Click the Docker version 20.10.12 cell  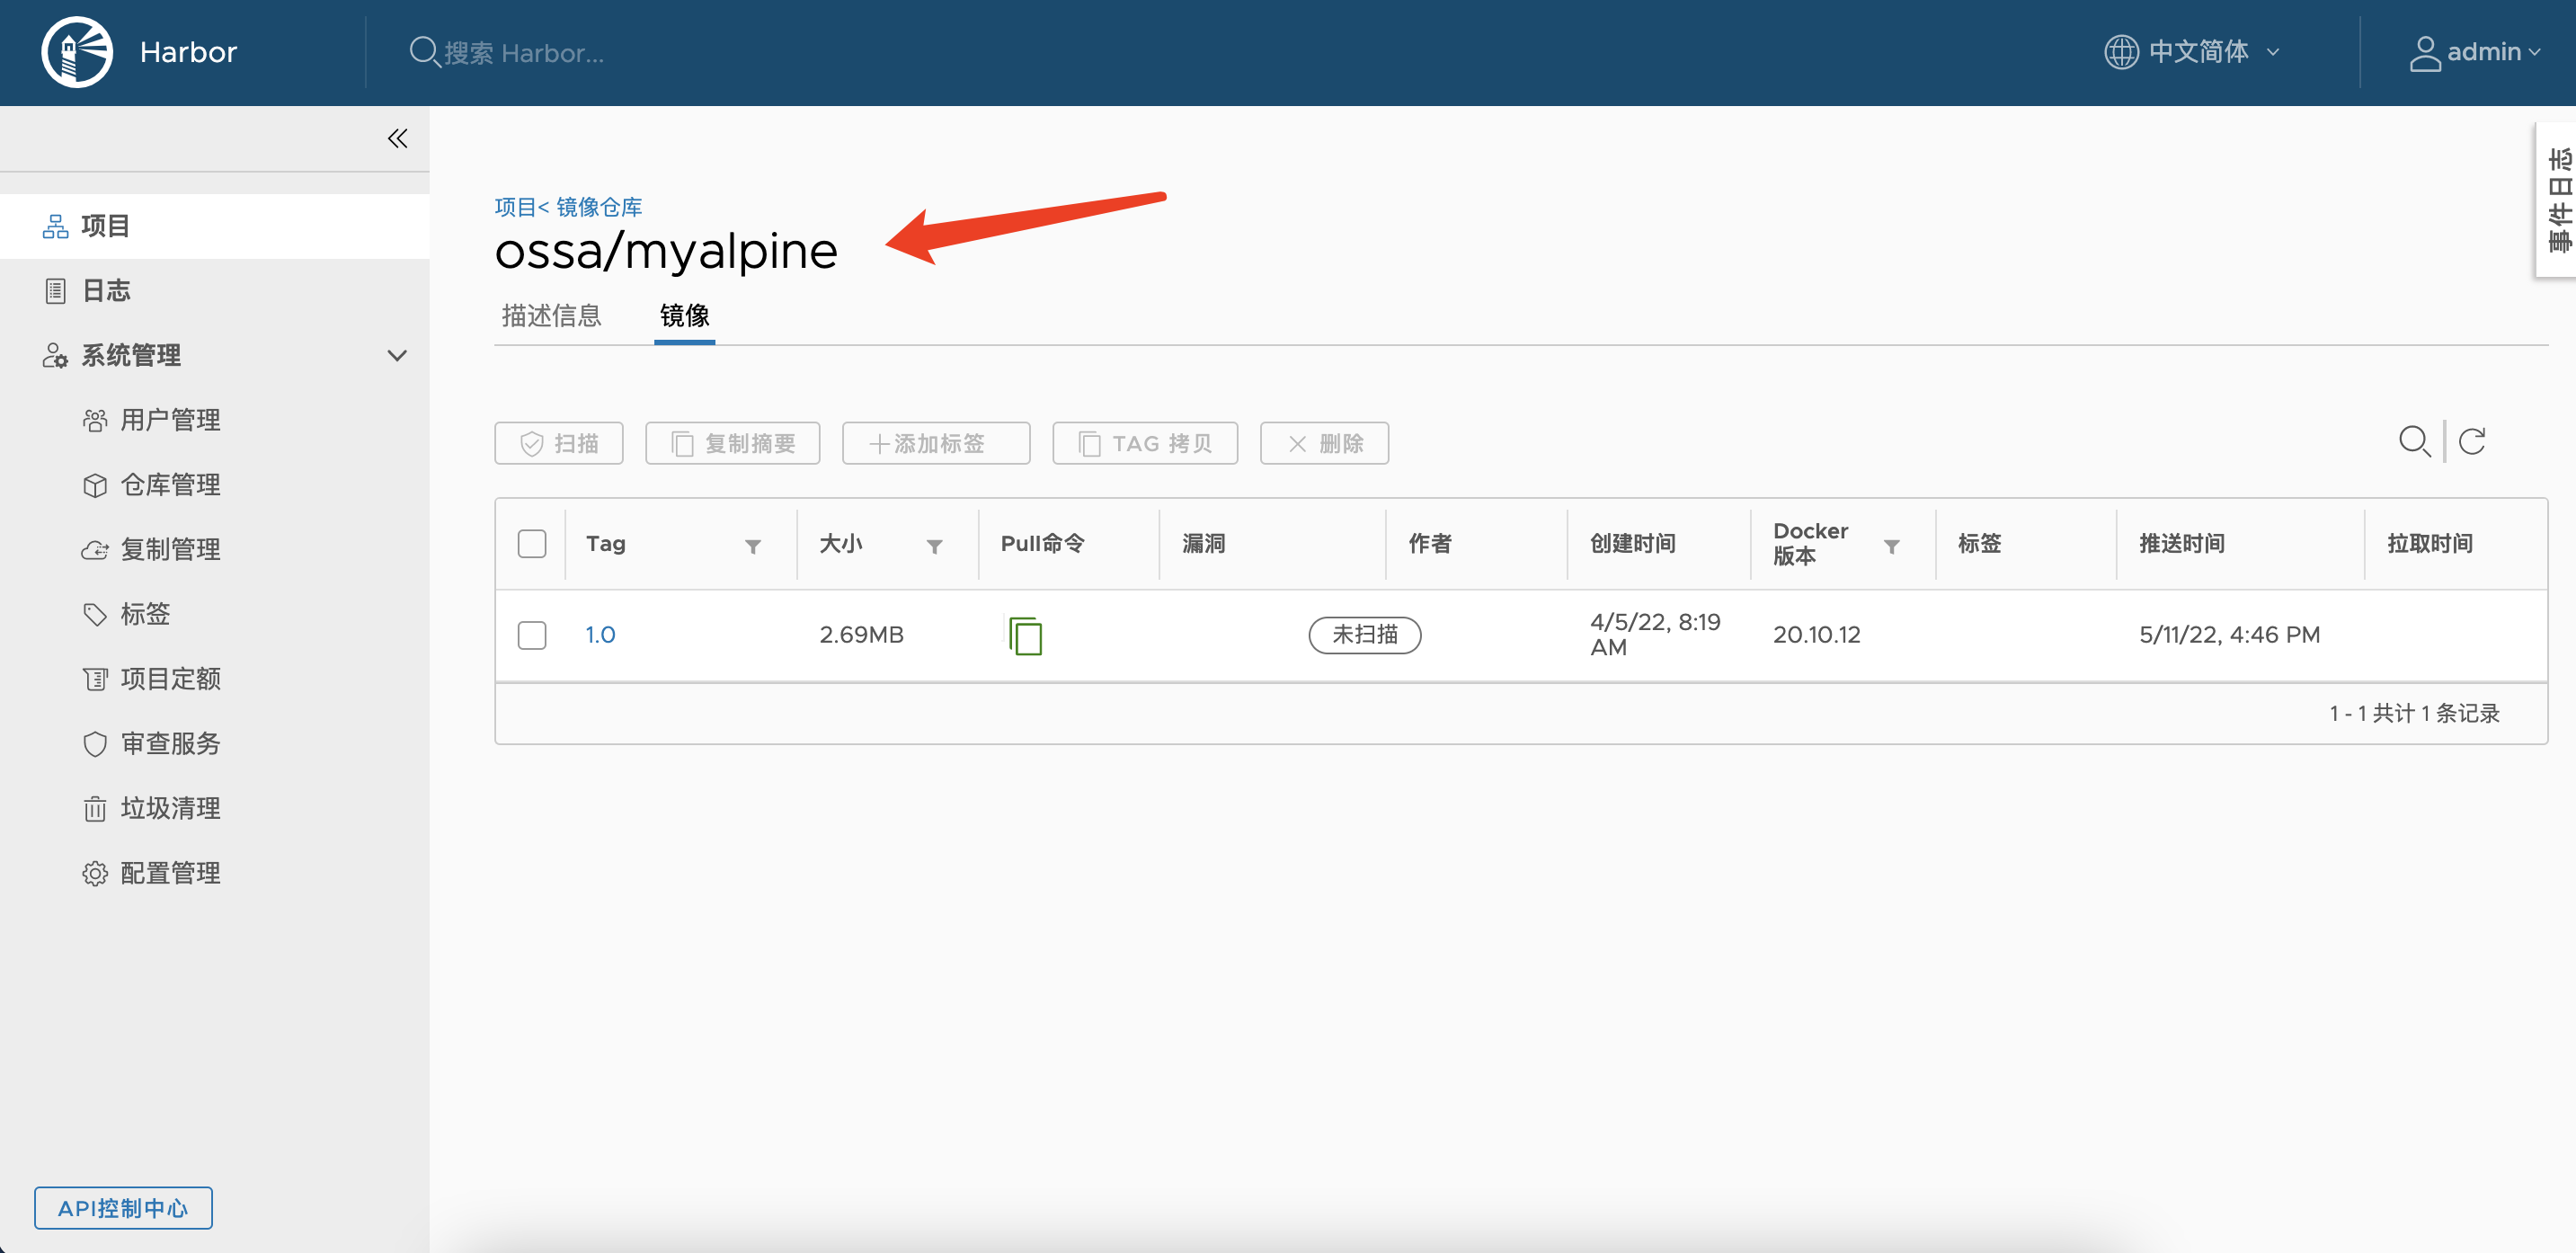click(x=1816, y=635)
